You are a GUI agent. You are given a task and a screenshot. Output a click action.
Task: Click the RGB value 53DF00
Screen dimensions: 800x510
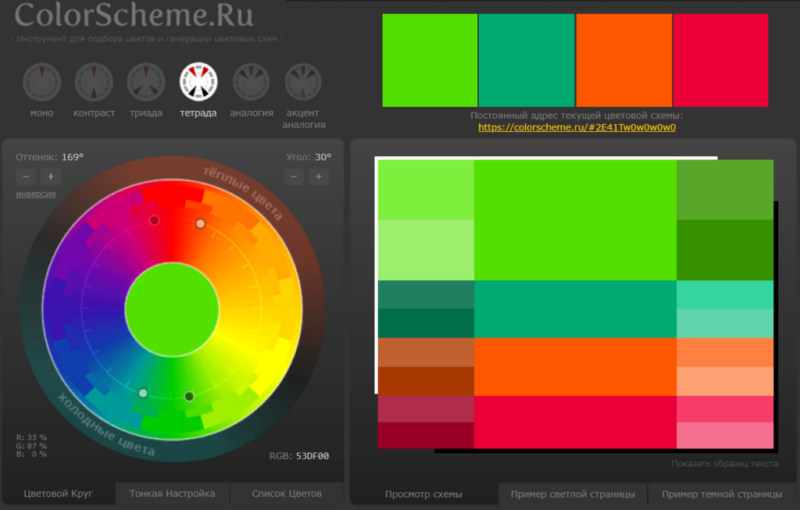[x=313, y=456]
